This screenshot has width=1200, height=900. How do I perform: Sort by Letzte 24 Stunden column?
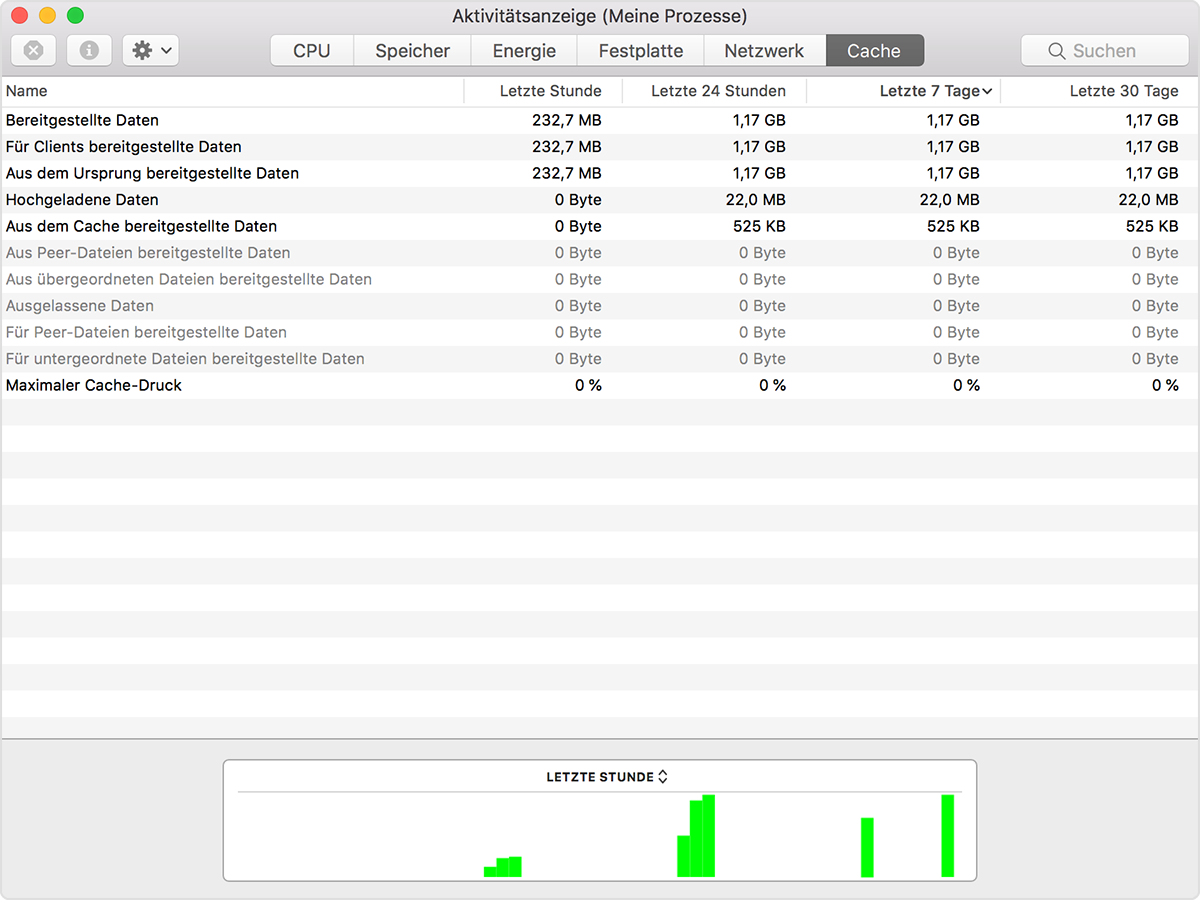[717, 91]
